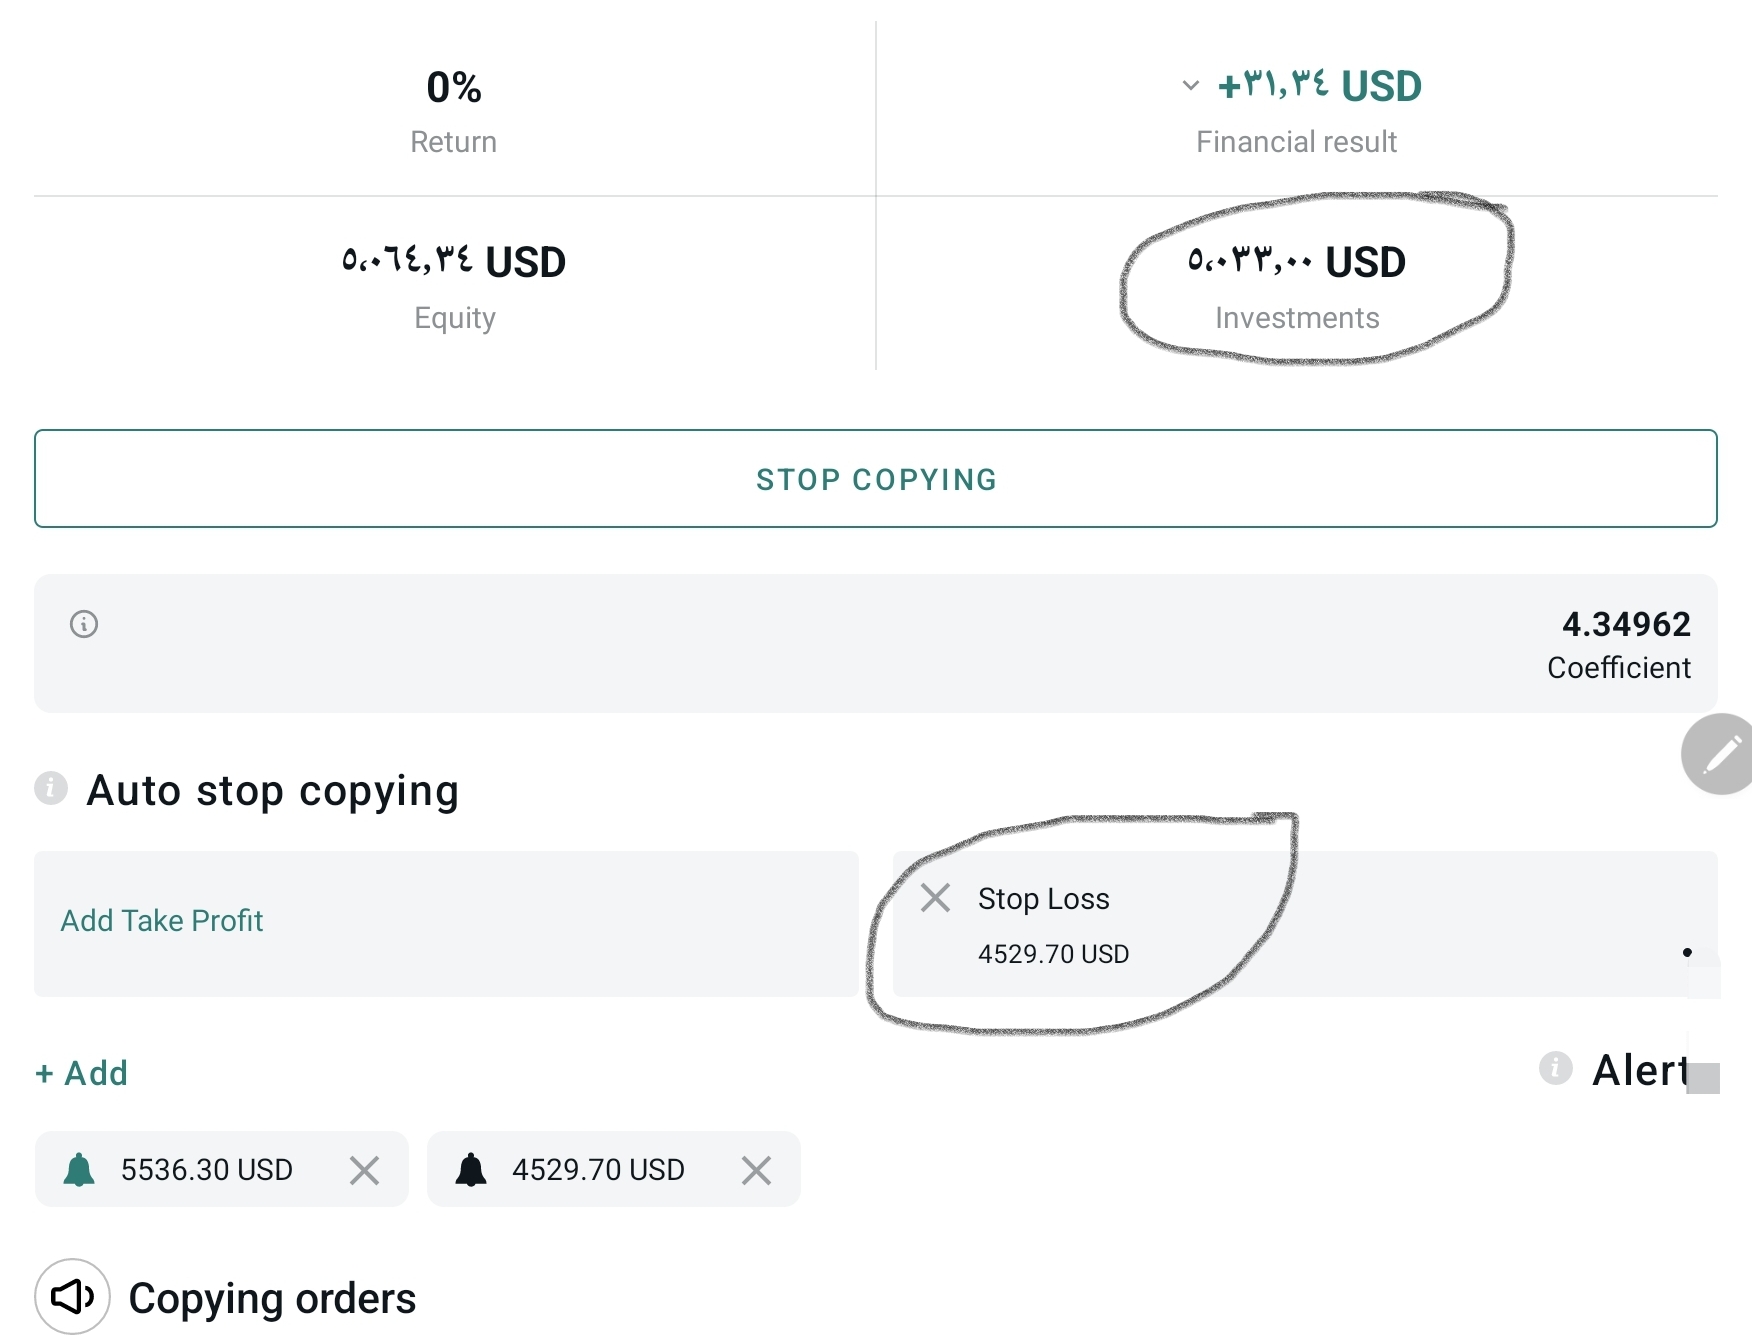Click the Equity amount
Viewport: 1752px width, 1342px height.
coord(454,262)
